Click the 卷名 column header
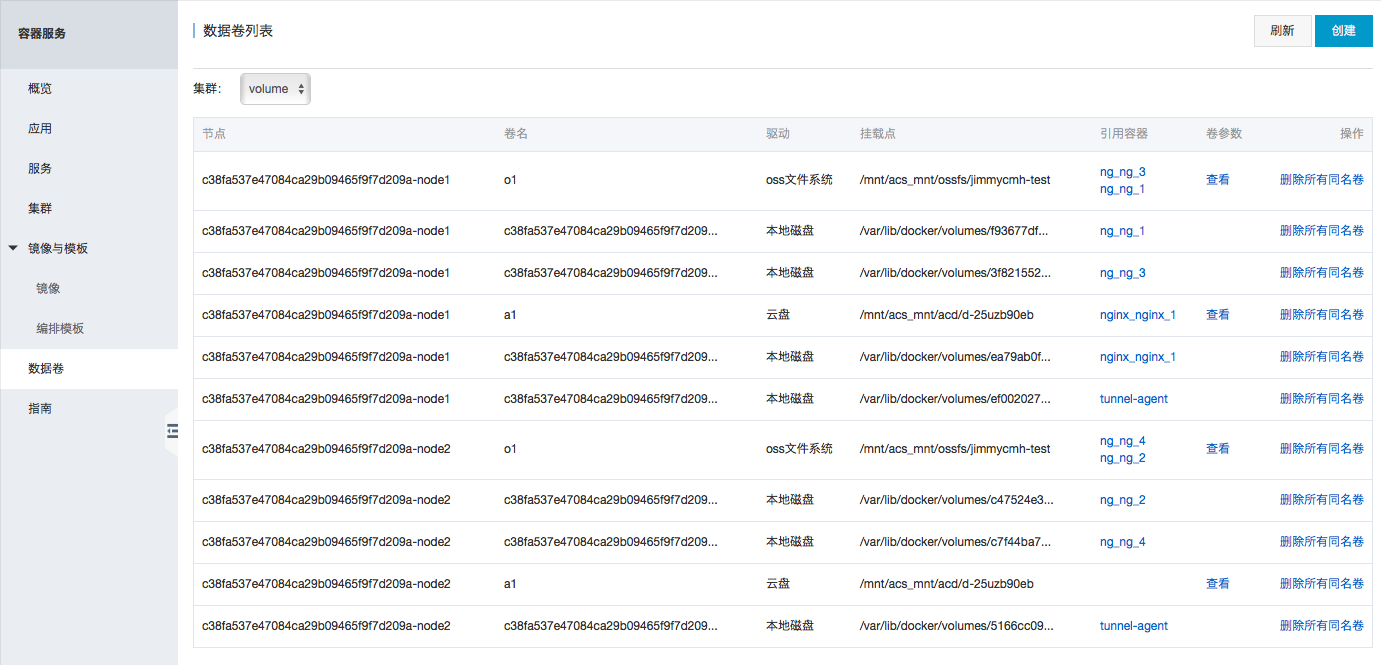Screen dimensions: 1381x665 515,134
